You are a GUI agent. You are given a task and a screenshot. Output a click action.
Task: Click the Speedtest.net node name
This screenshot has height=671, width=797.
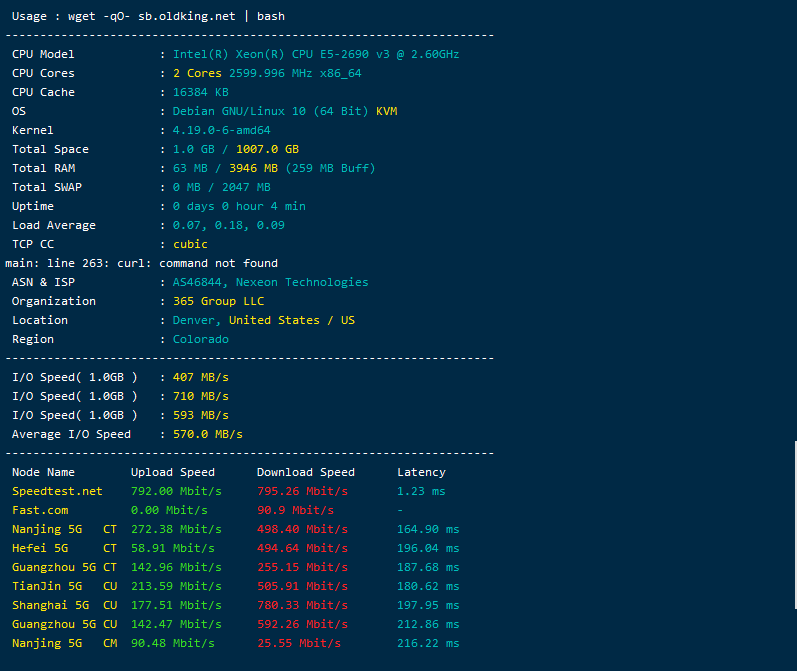pos(57,491)
